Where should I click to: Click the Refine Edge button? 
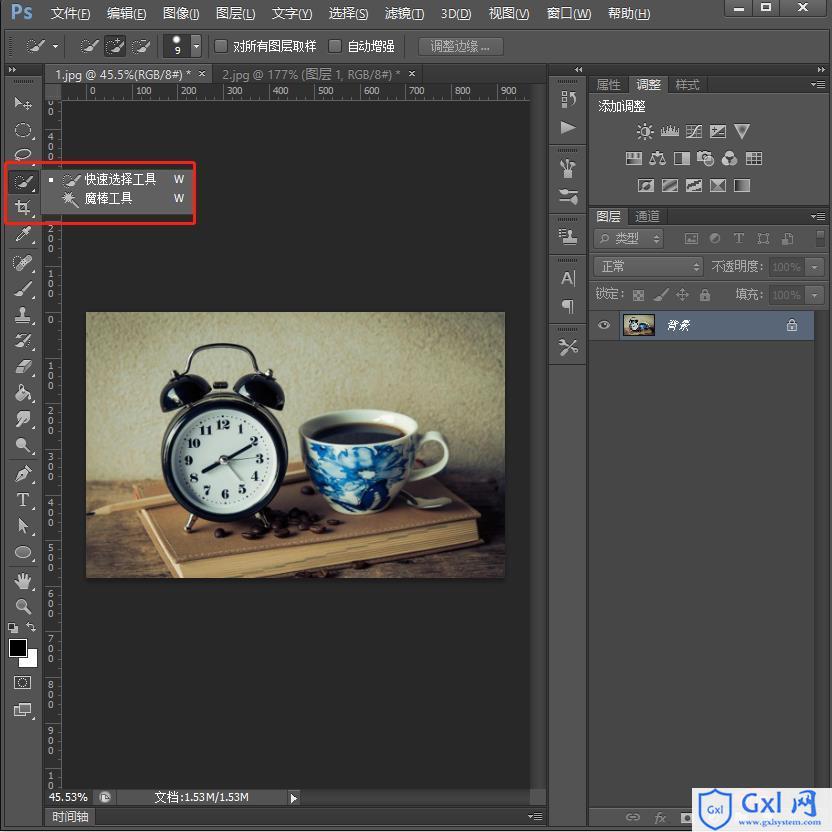460,47
